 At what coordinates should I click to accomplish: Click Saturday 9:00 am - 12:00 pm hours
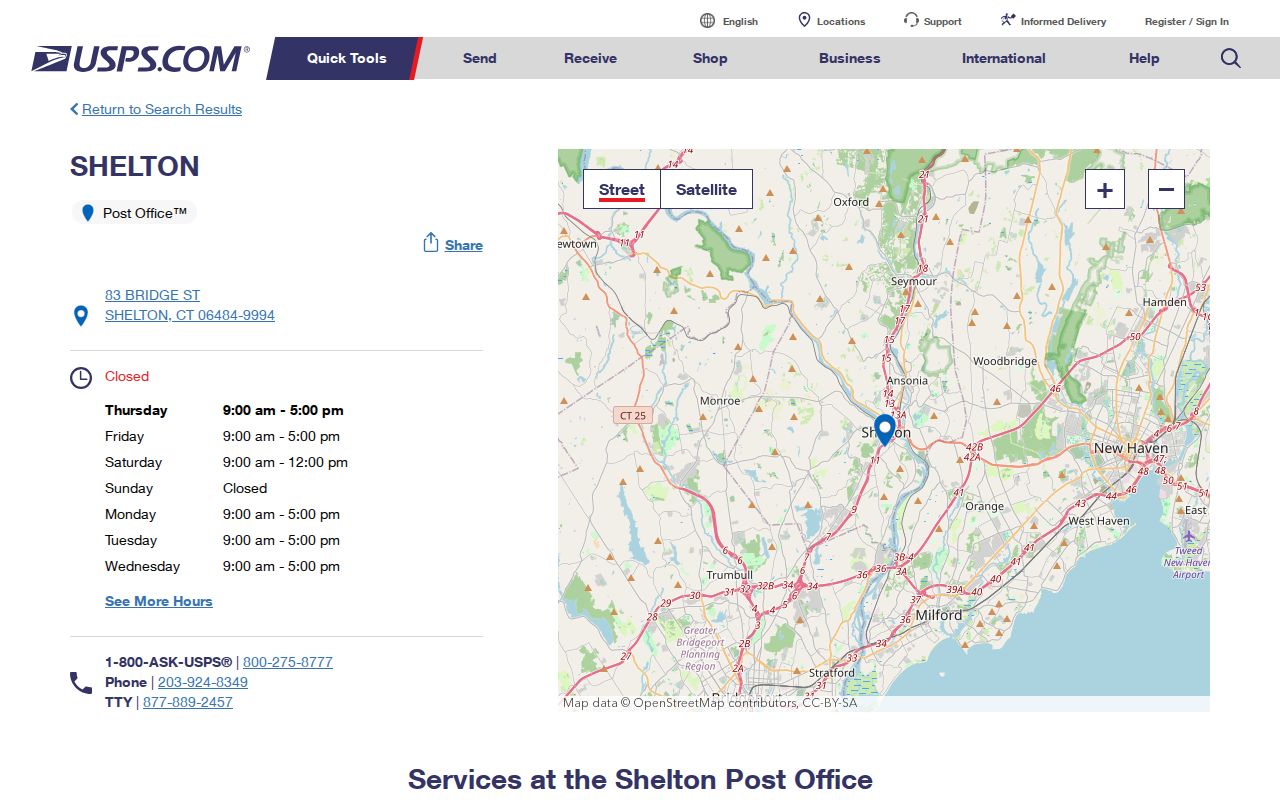[x=285, y=462]
